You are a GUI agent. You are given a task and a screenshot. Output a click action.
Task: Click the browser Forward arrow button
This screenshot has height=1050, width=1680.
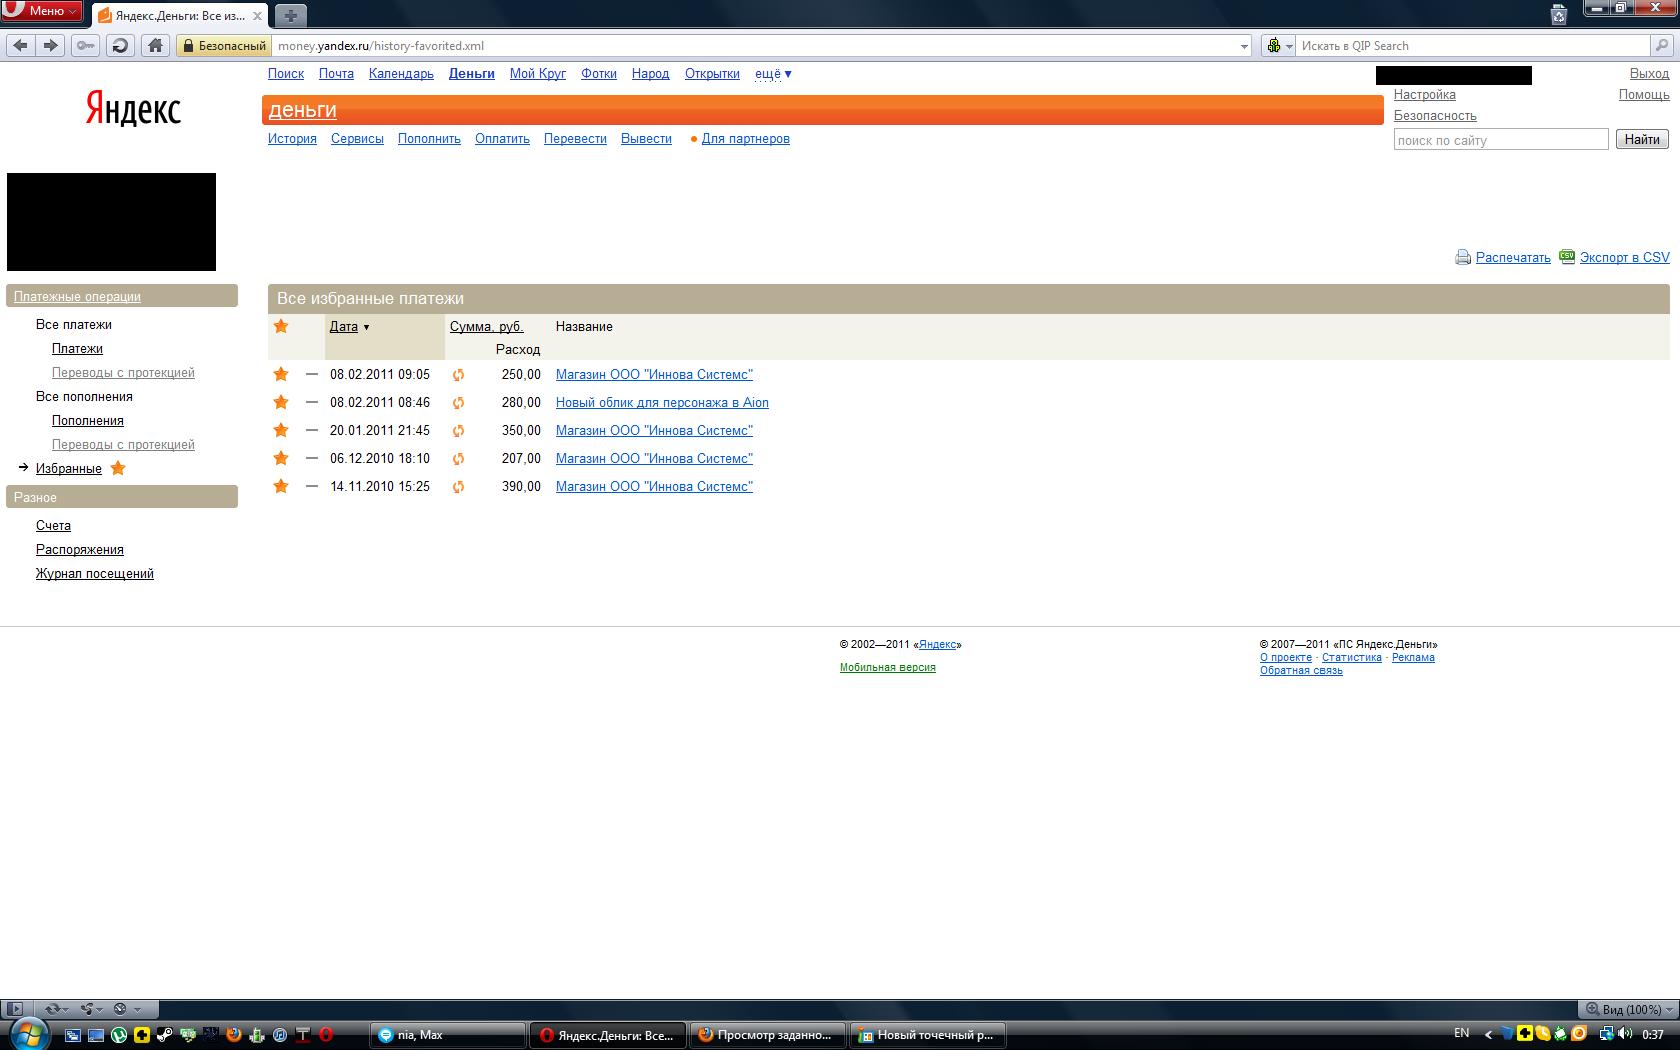click(x=51, y=45)
